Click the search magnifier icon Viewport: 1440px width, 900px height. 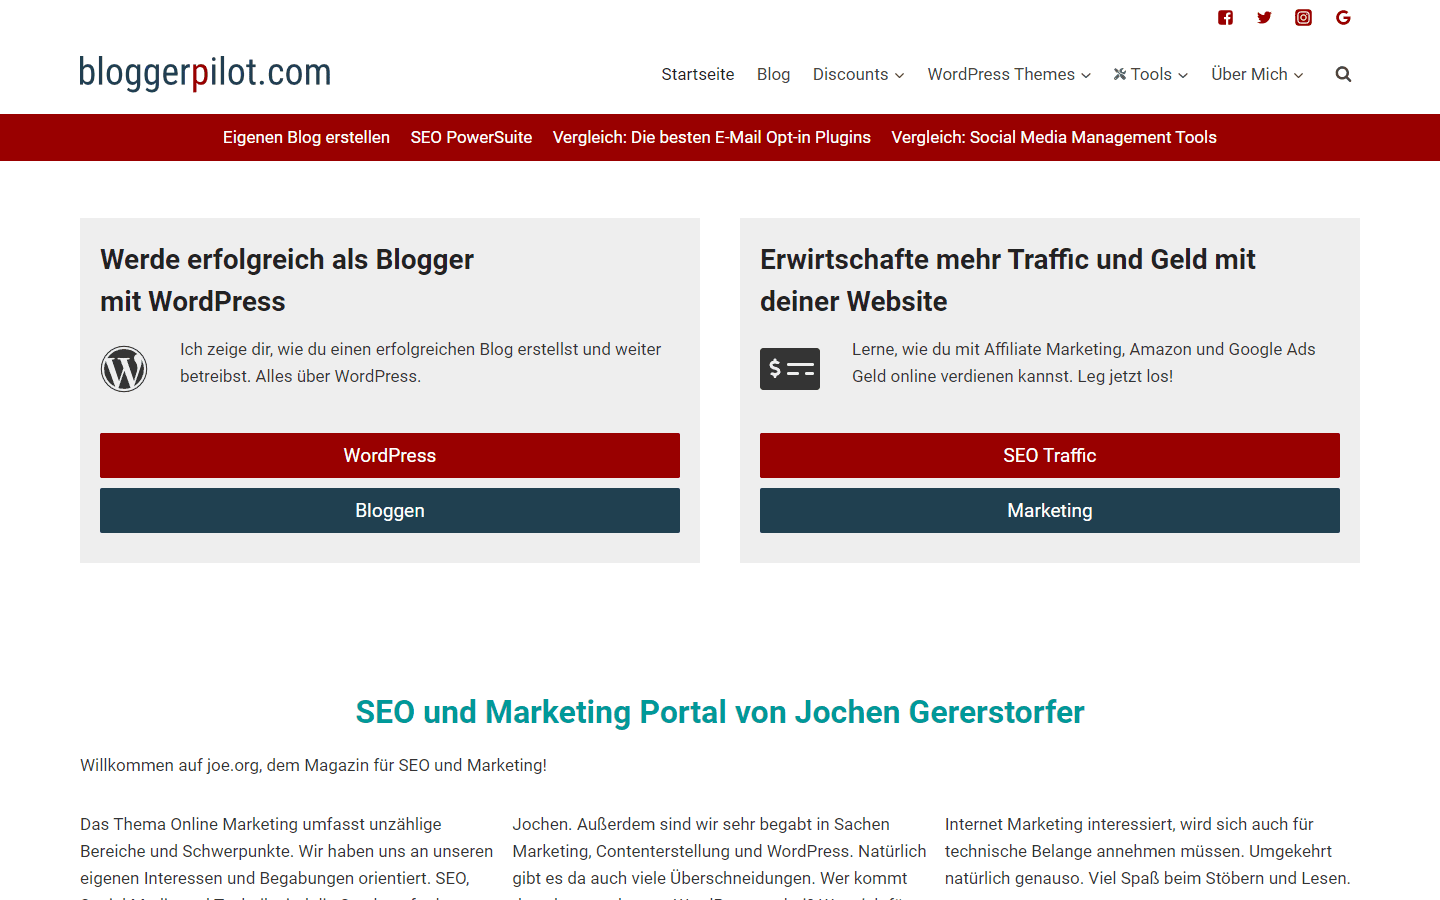[1343, 74]
